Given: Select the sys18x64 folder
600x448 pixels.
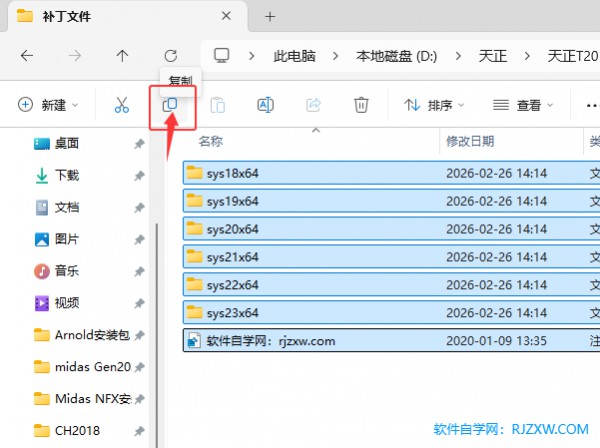Looking at the screenshot, I should (391, 173).
